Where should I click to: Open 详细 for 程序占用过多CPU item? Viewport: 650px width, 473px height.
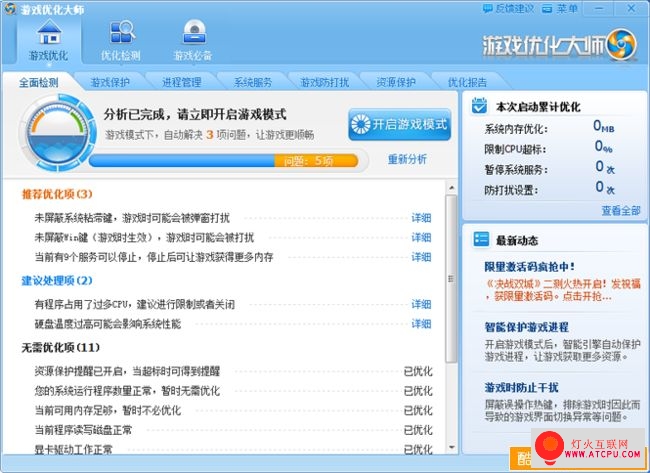pos(421,304)
